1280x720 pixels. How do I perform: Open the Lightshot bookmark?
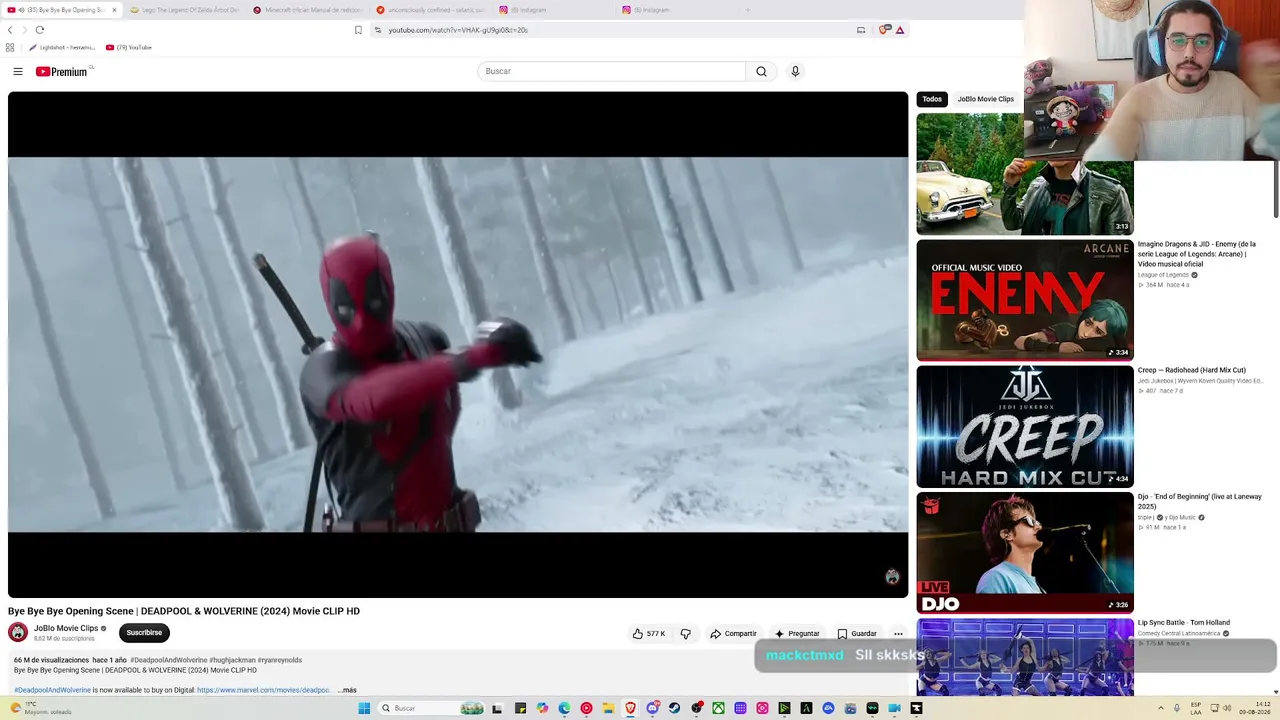[x=62, y=47]
